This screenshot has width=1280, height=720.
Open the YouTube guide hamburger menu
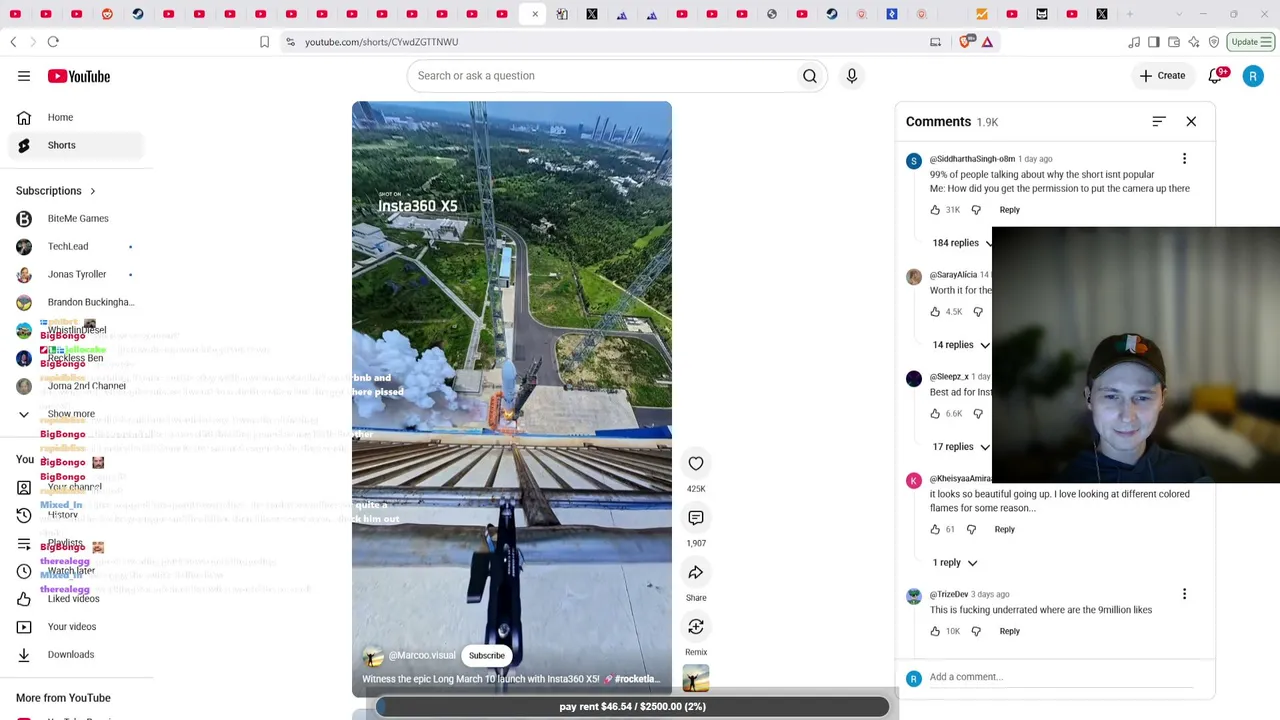coord(24,76)
